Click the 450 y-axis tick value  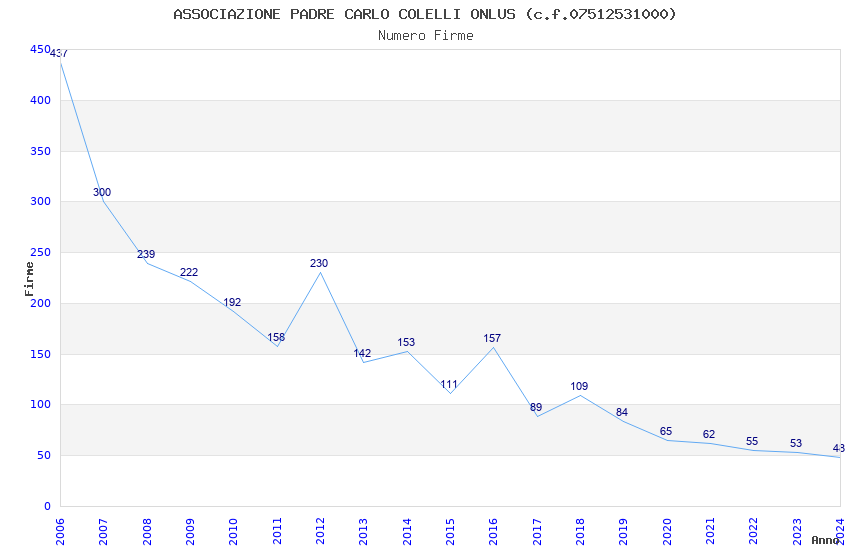40,49
